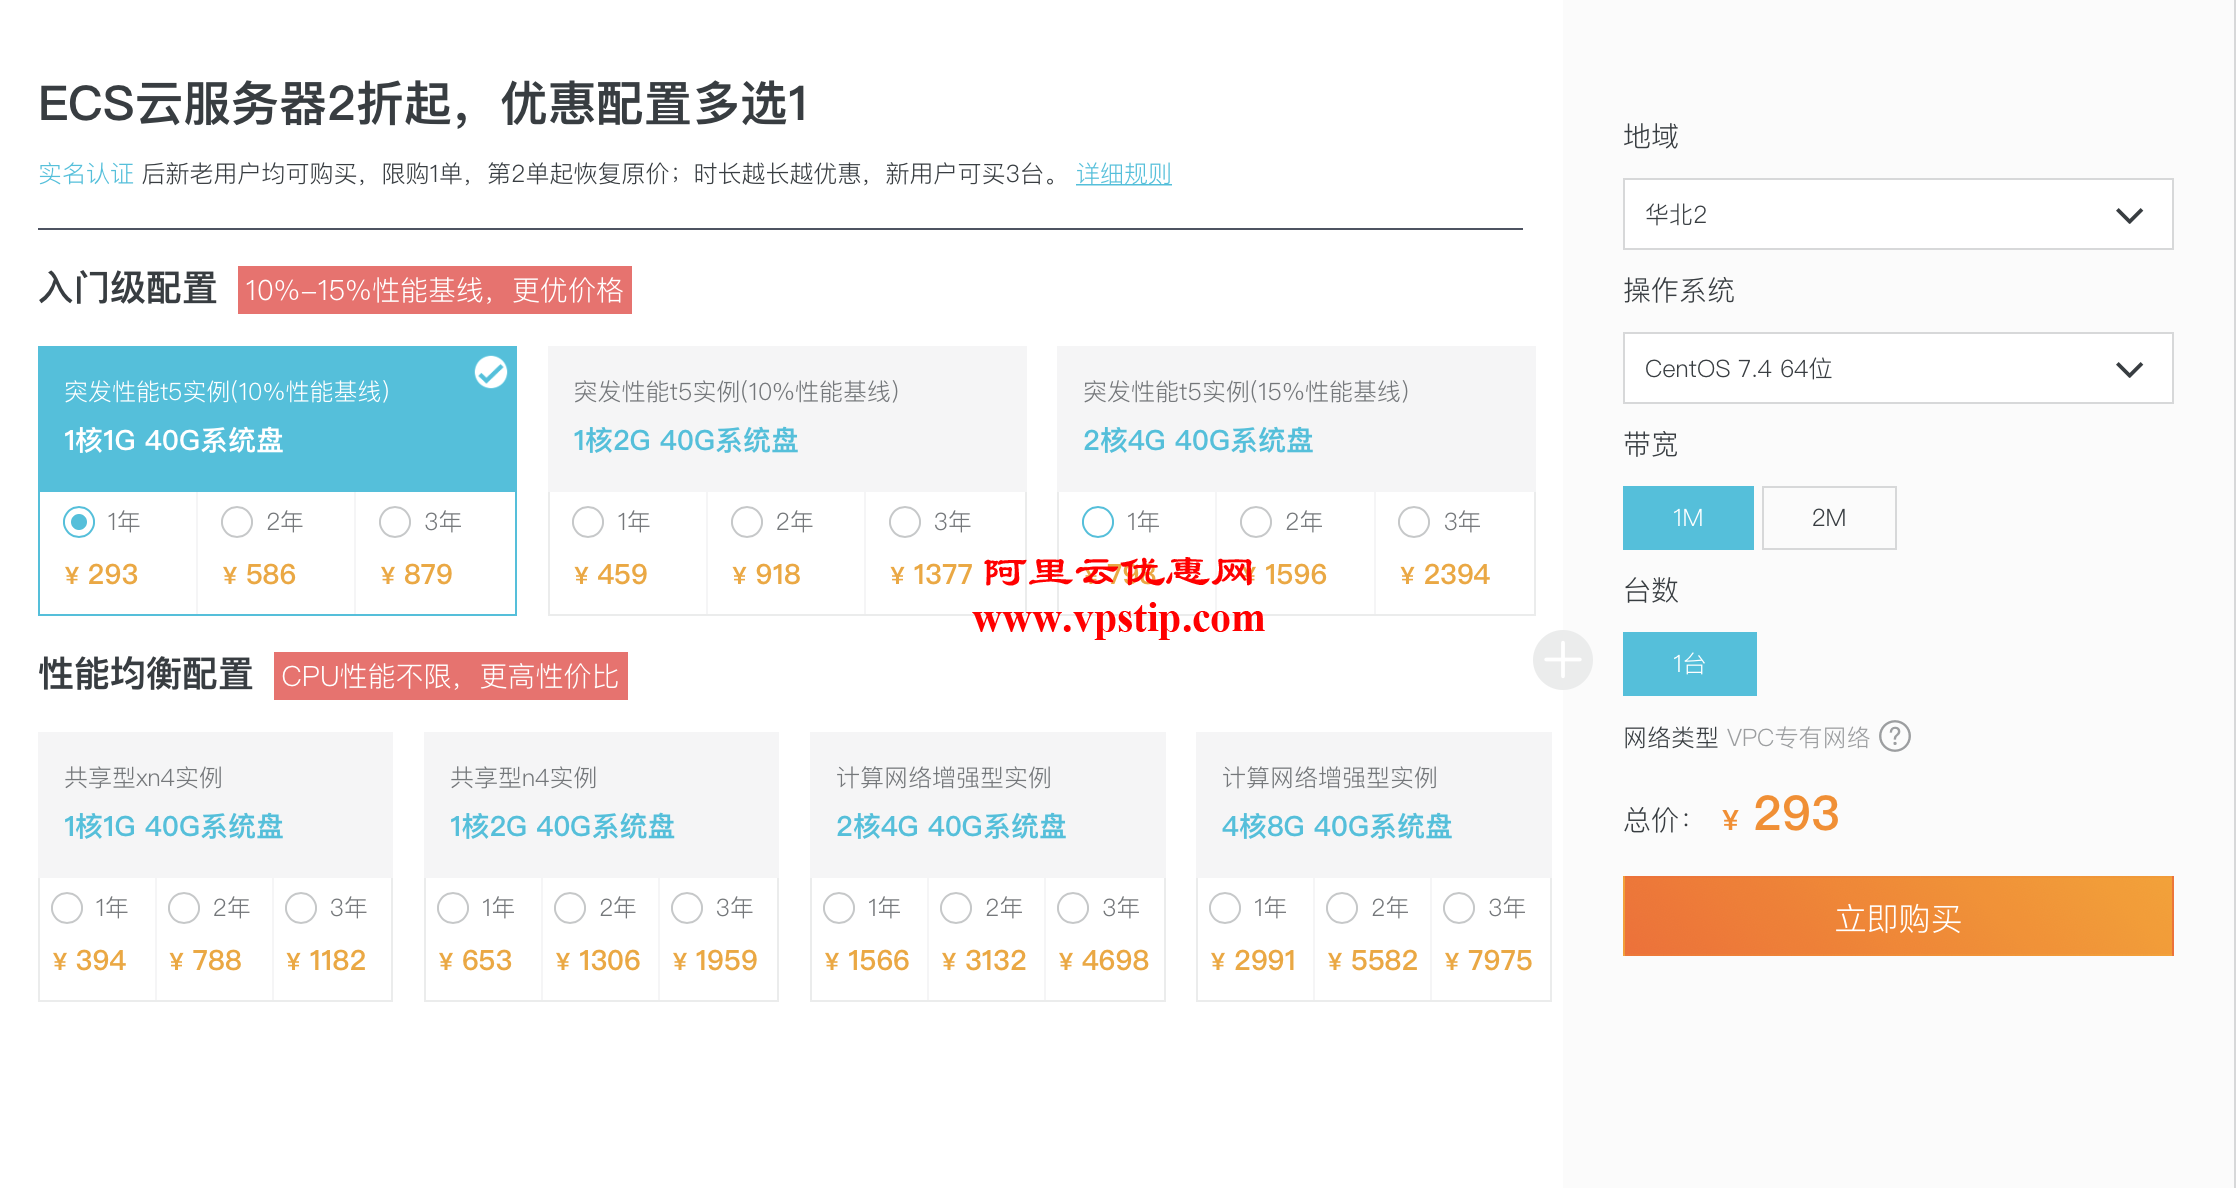This screenshot has height=1188, width=2236.
Task: Open the 地域 region dropdown showing 华北2
Action: pos(1898,214)
